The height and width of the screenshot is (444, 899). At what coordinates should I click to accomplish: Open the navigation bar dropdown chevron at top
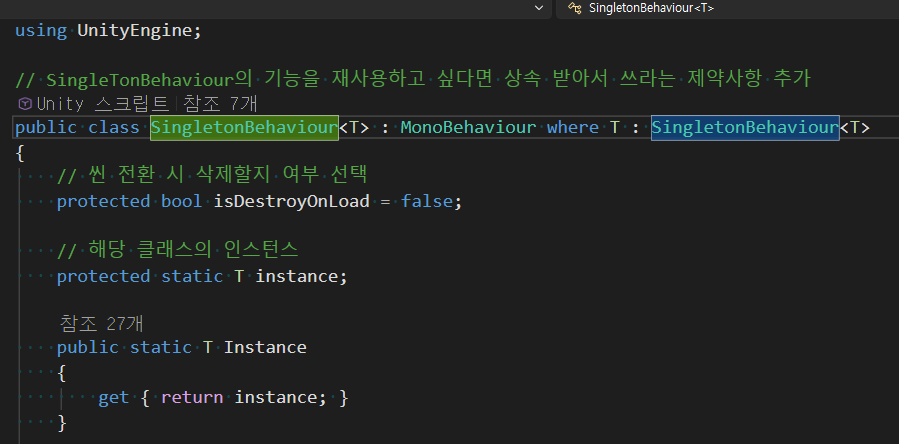click(538, 8)
